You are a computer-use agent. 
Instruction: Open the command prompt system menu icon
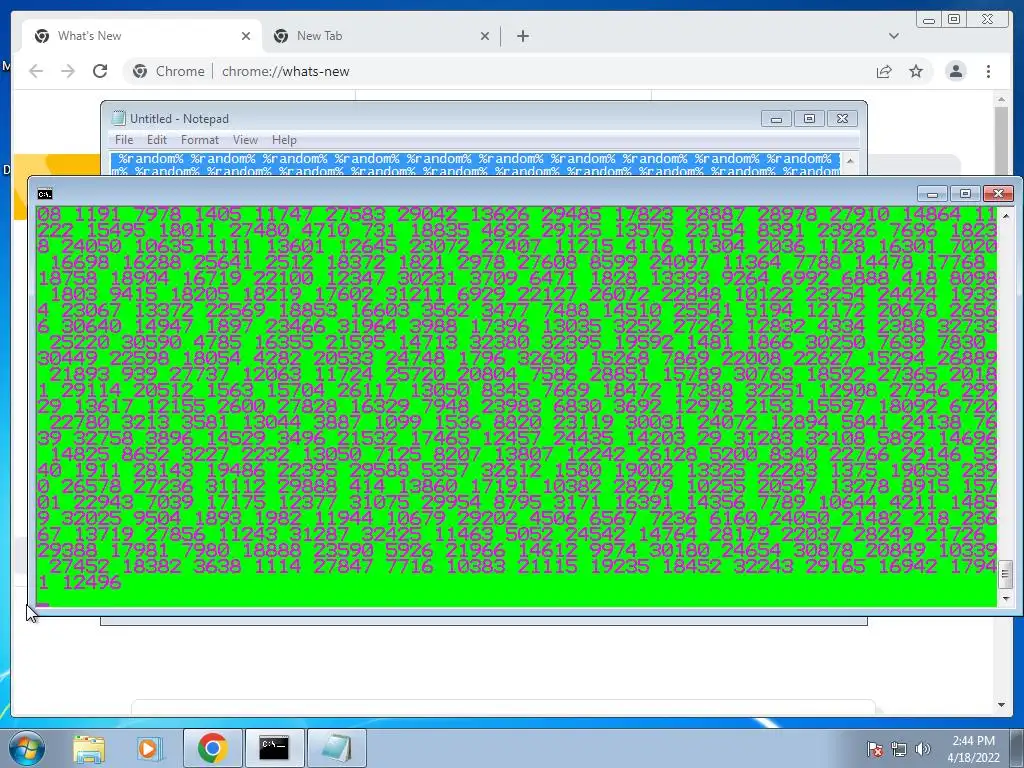[x=44, y=194]
